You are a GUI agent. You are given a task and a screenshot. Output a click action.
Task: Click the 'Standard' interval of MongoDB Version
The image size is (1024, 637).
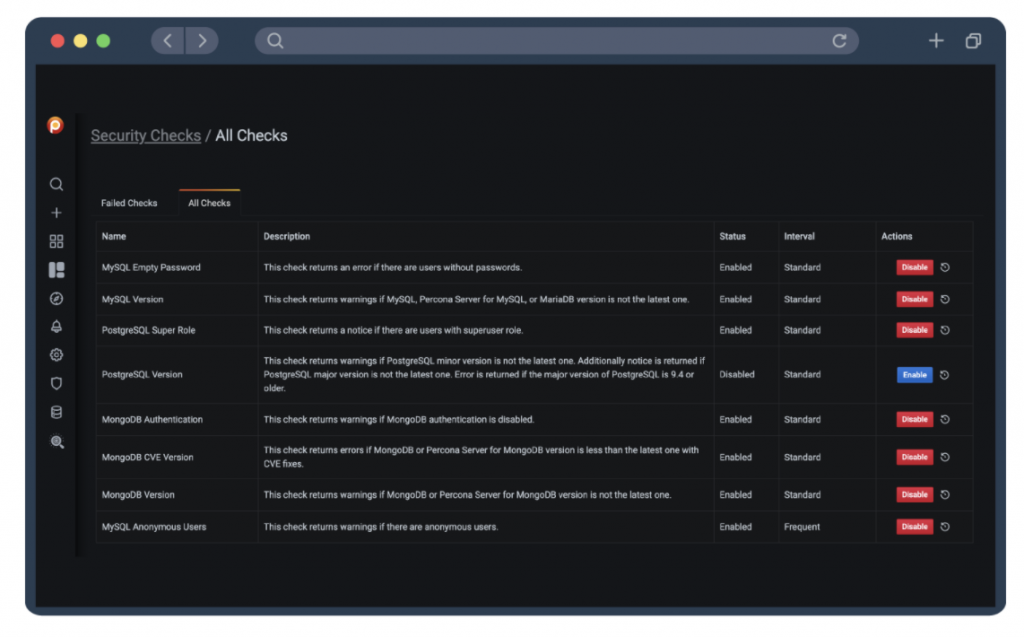click(802, 495)
